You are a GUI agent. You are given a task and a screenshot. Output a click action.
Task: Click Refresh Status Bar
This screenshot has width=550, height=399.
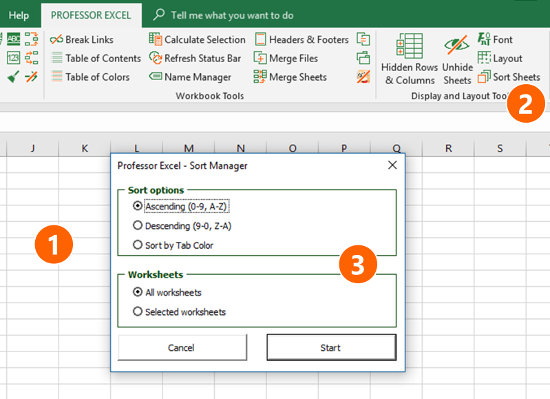click(x=195, y=58)
